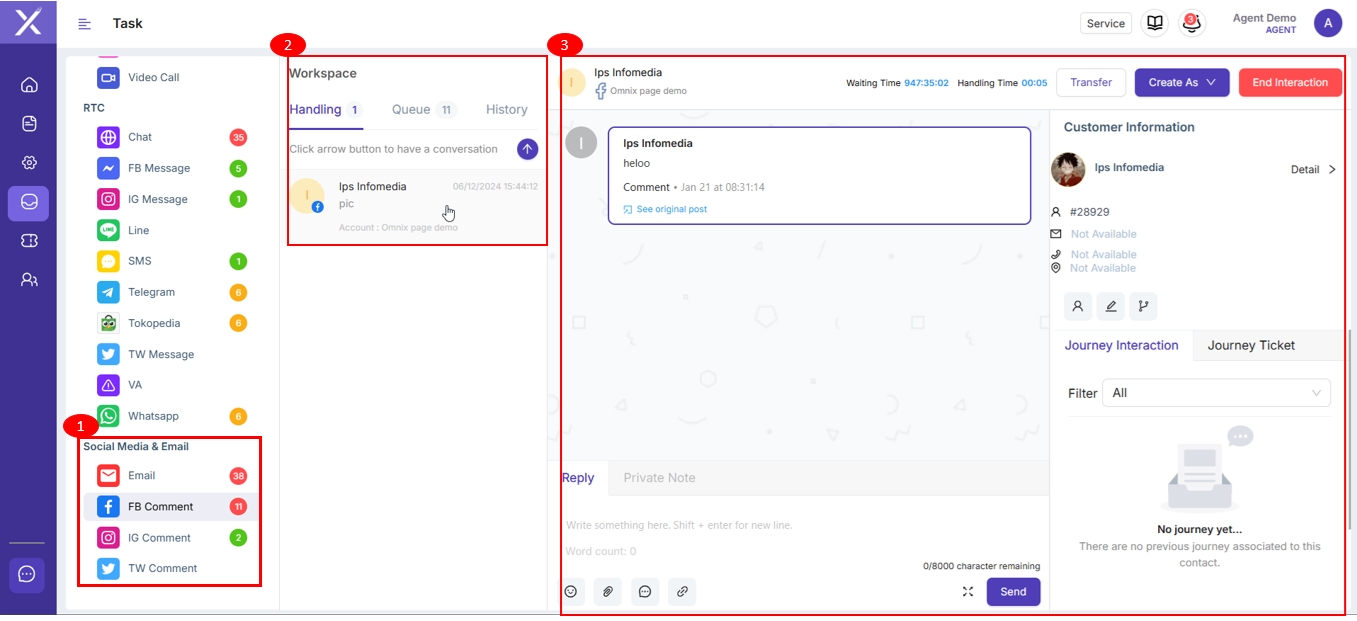
Task: Switch to the Handling tab
Action: (325, 110)
